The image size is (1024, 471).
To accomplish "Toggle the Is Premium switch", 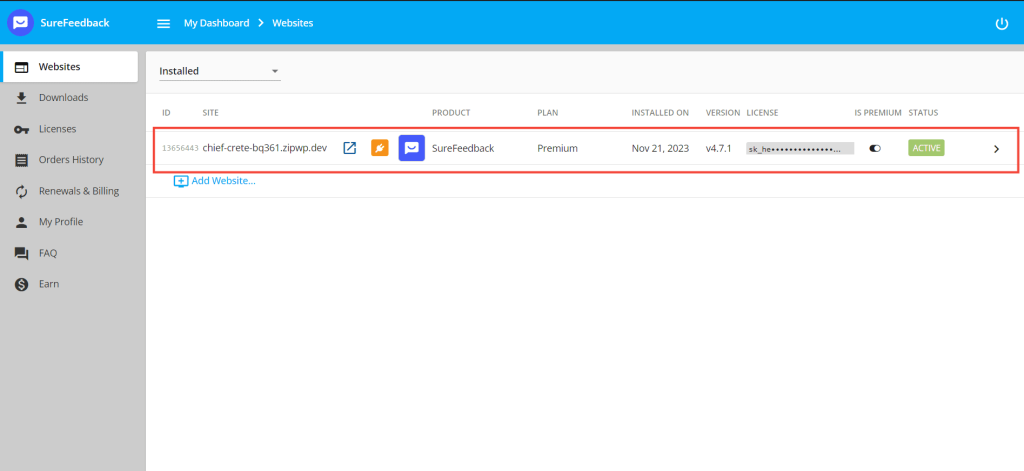I will coord(875,148).
